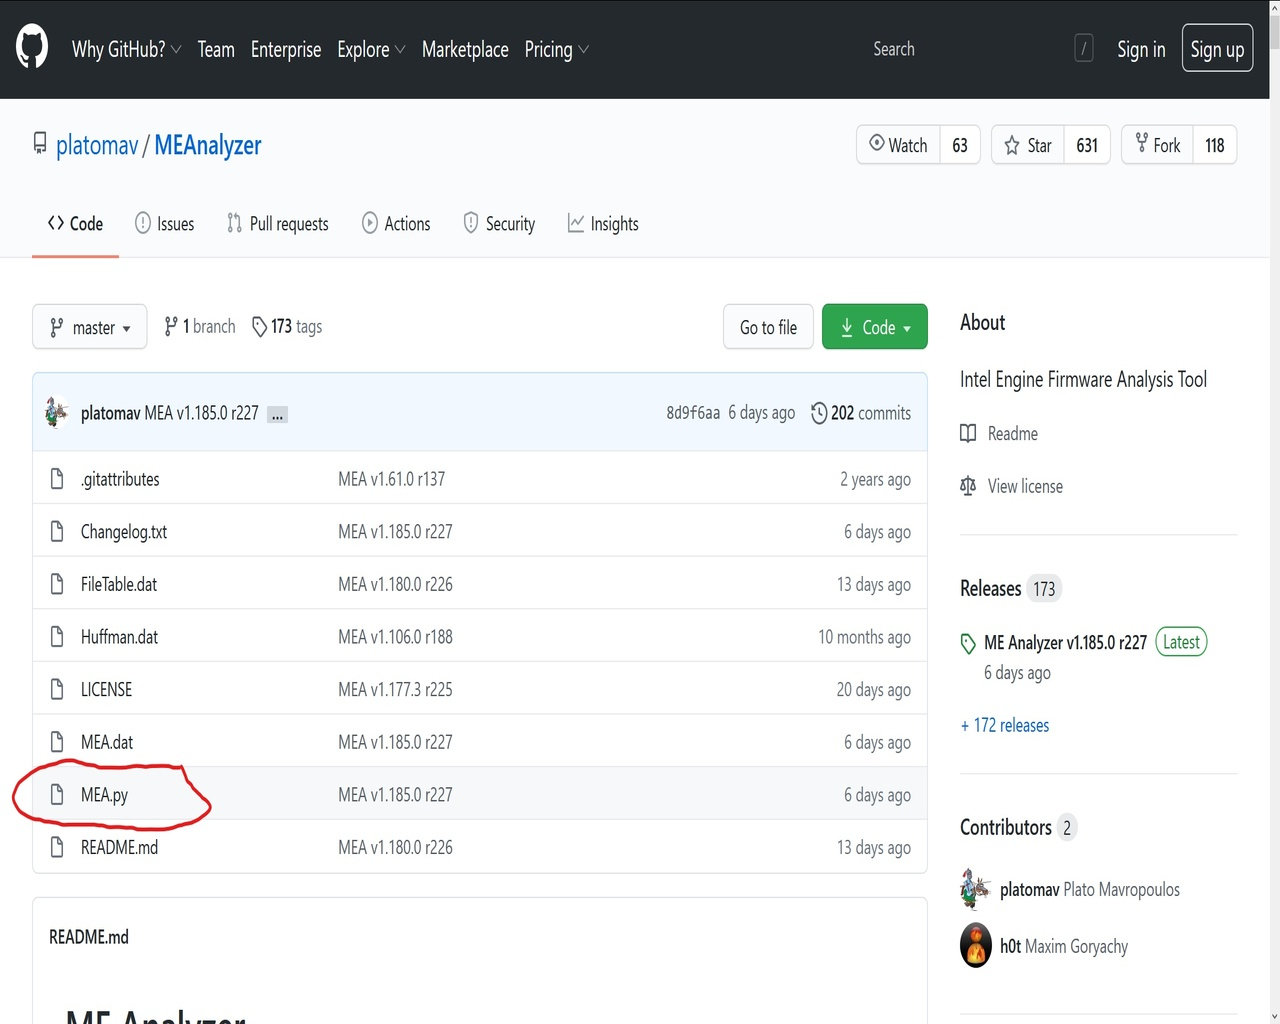1280x1024 pixels.
Task: Switch to the Issues tab
Action: coord(165,224)
